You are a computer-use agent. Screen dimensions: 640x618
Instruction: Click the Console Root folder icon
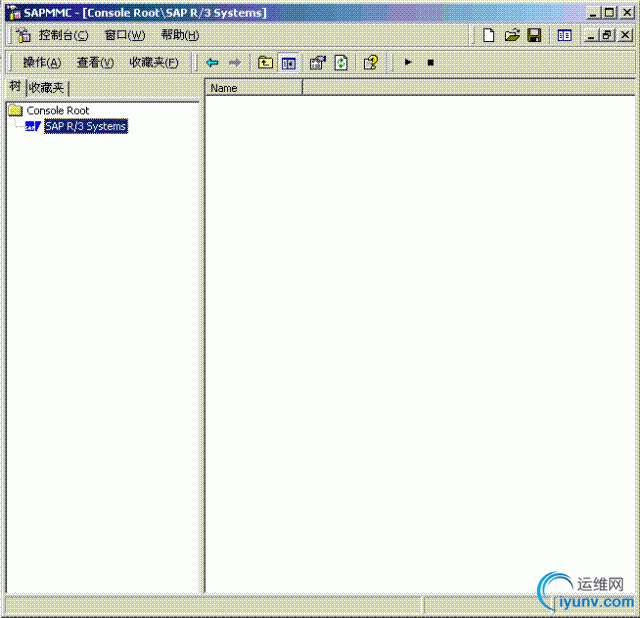click(x=16, y=110)
